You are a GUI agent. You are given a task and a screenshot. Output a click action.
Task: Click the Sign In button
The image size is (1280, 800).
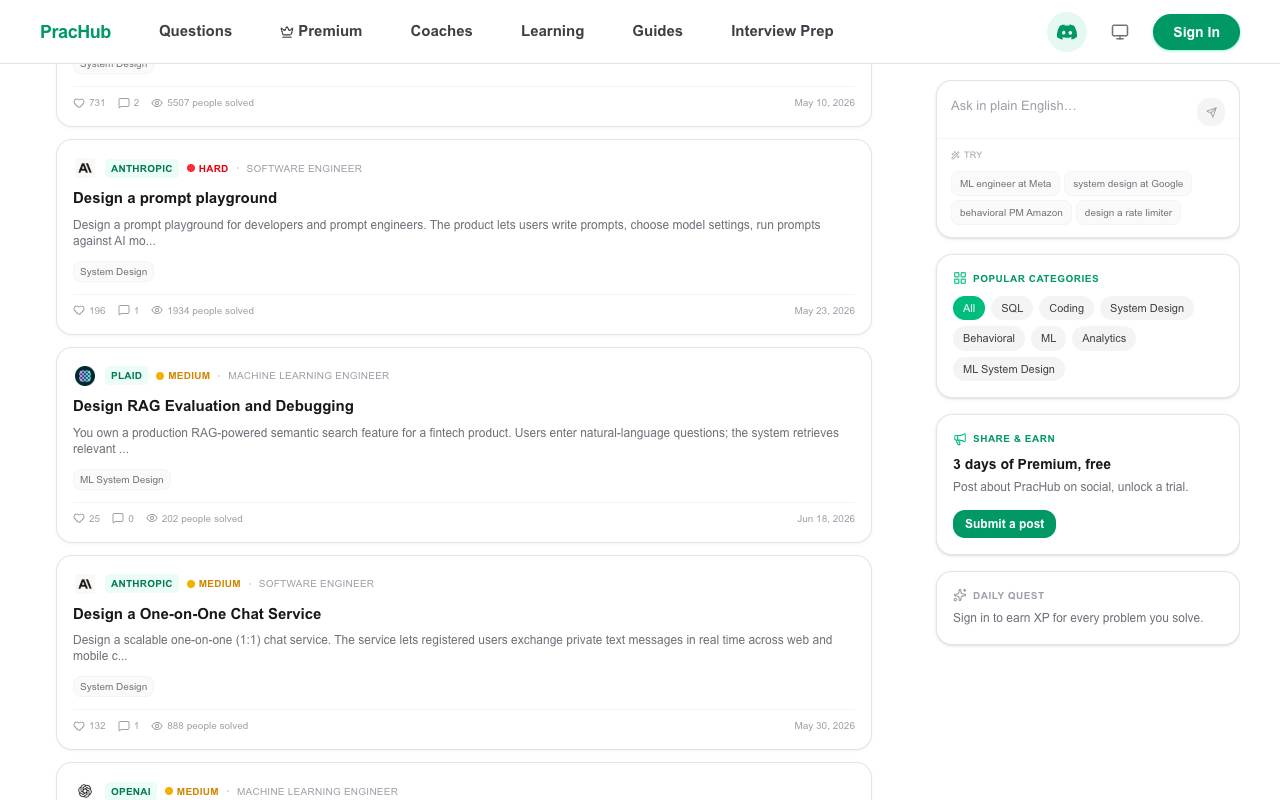(x=1196, y=32)
